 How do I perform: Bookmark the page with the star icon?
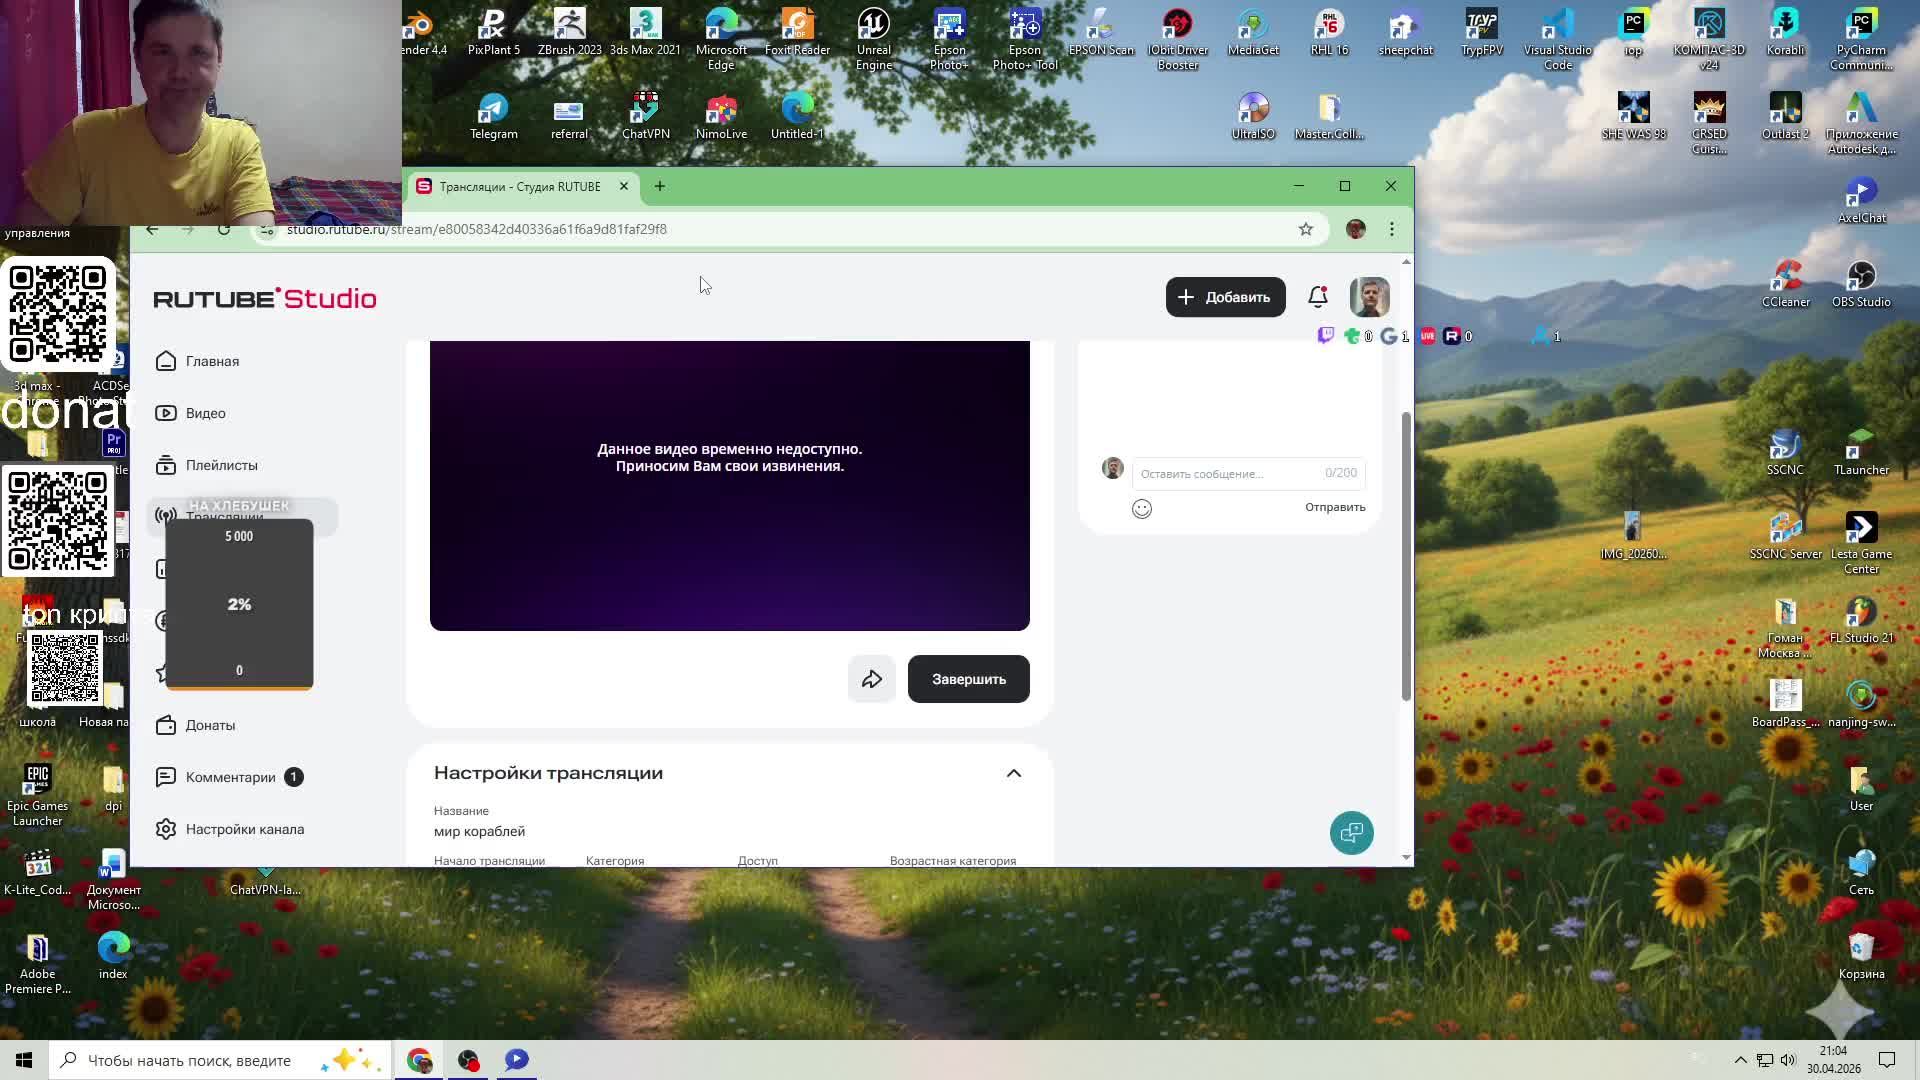pyautogui.click(x=1305, y=229)
